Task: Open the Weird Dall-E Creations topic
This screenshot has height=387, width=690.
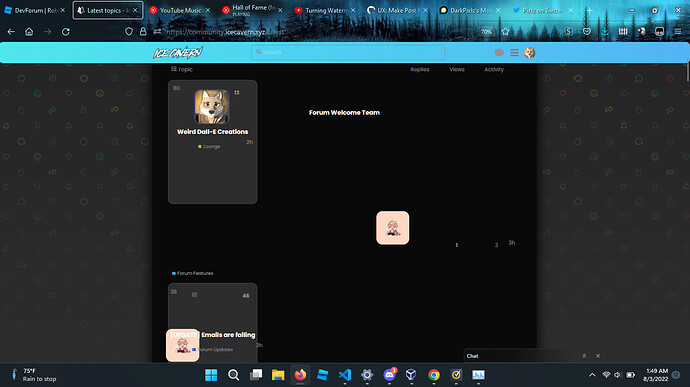Action: 213,132
